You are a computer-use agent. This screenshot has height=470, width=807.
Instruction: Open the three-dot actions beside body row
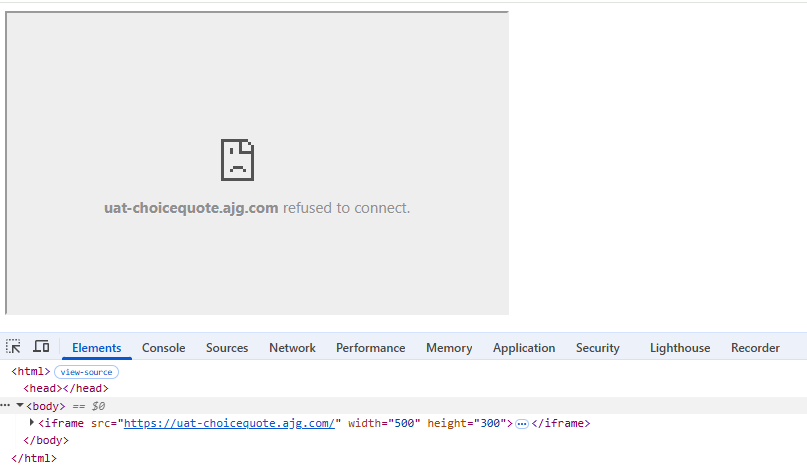[x=5, y=405]
